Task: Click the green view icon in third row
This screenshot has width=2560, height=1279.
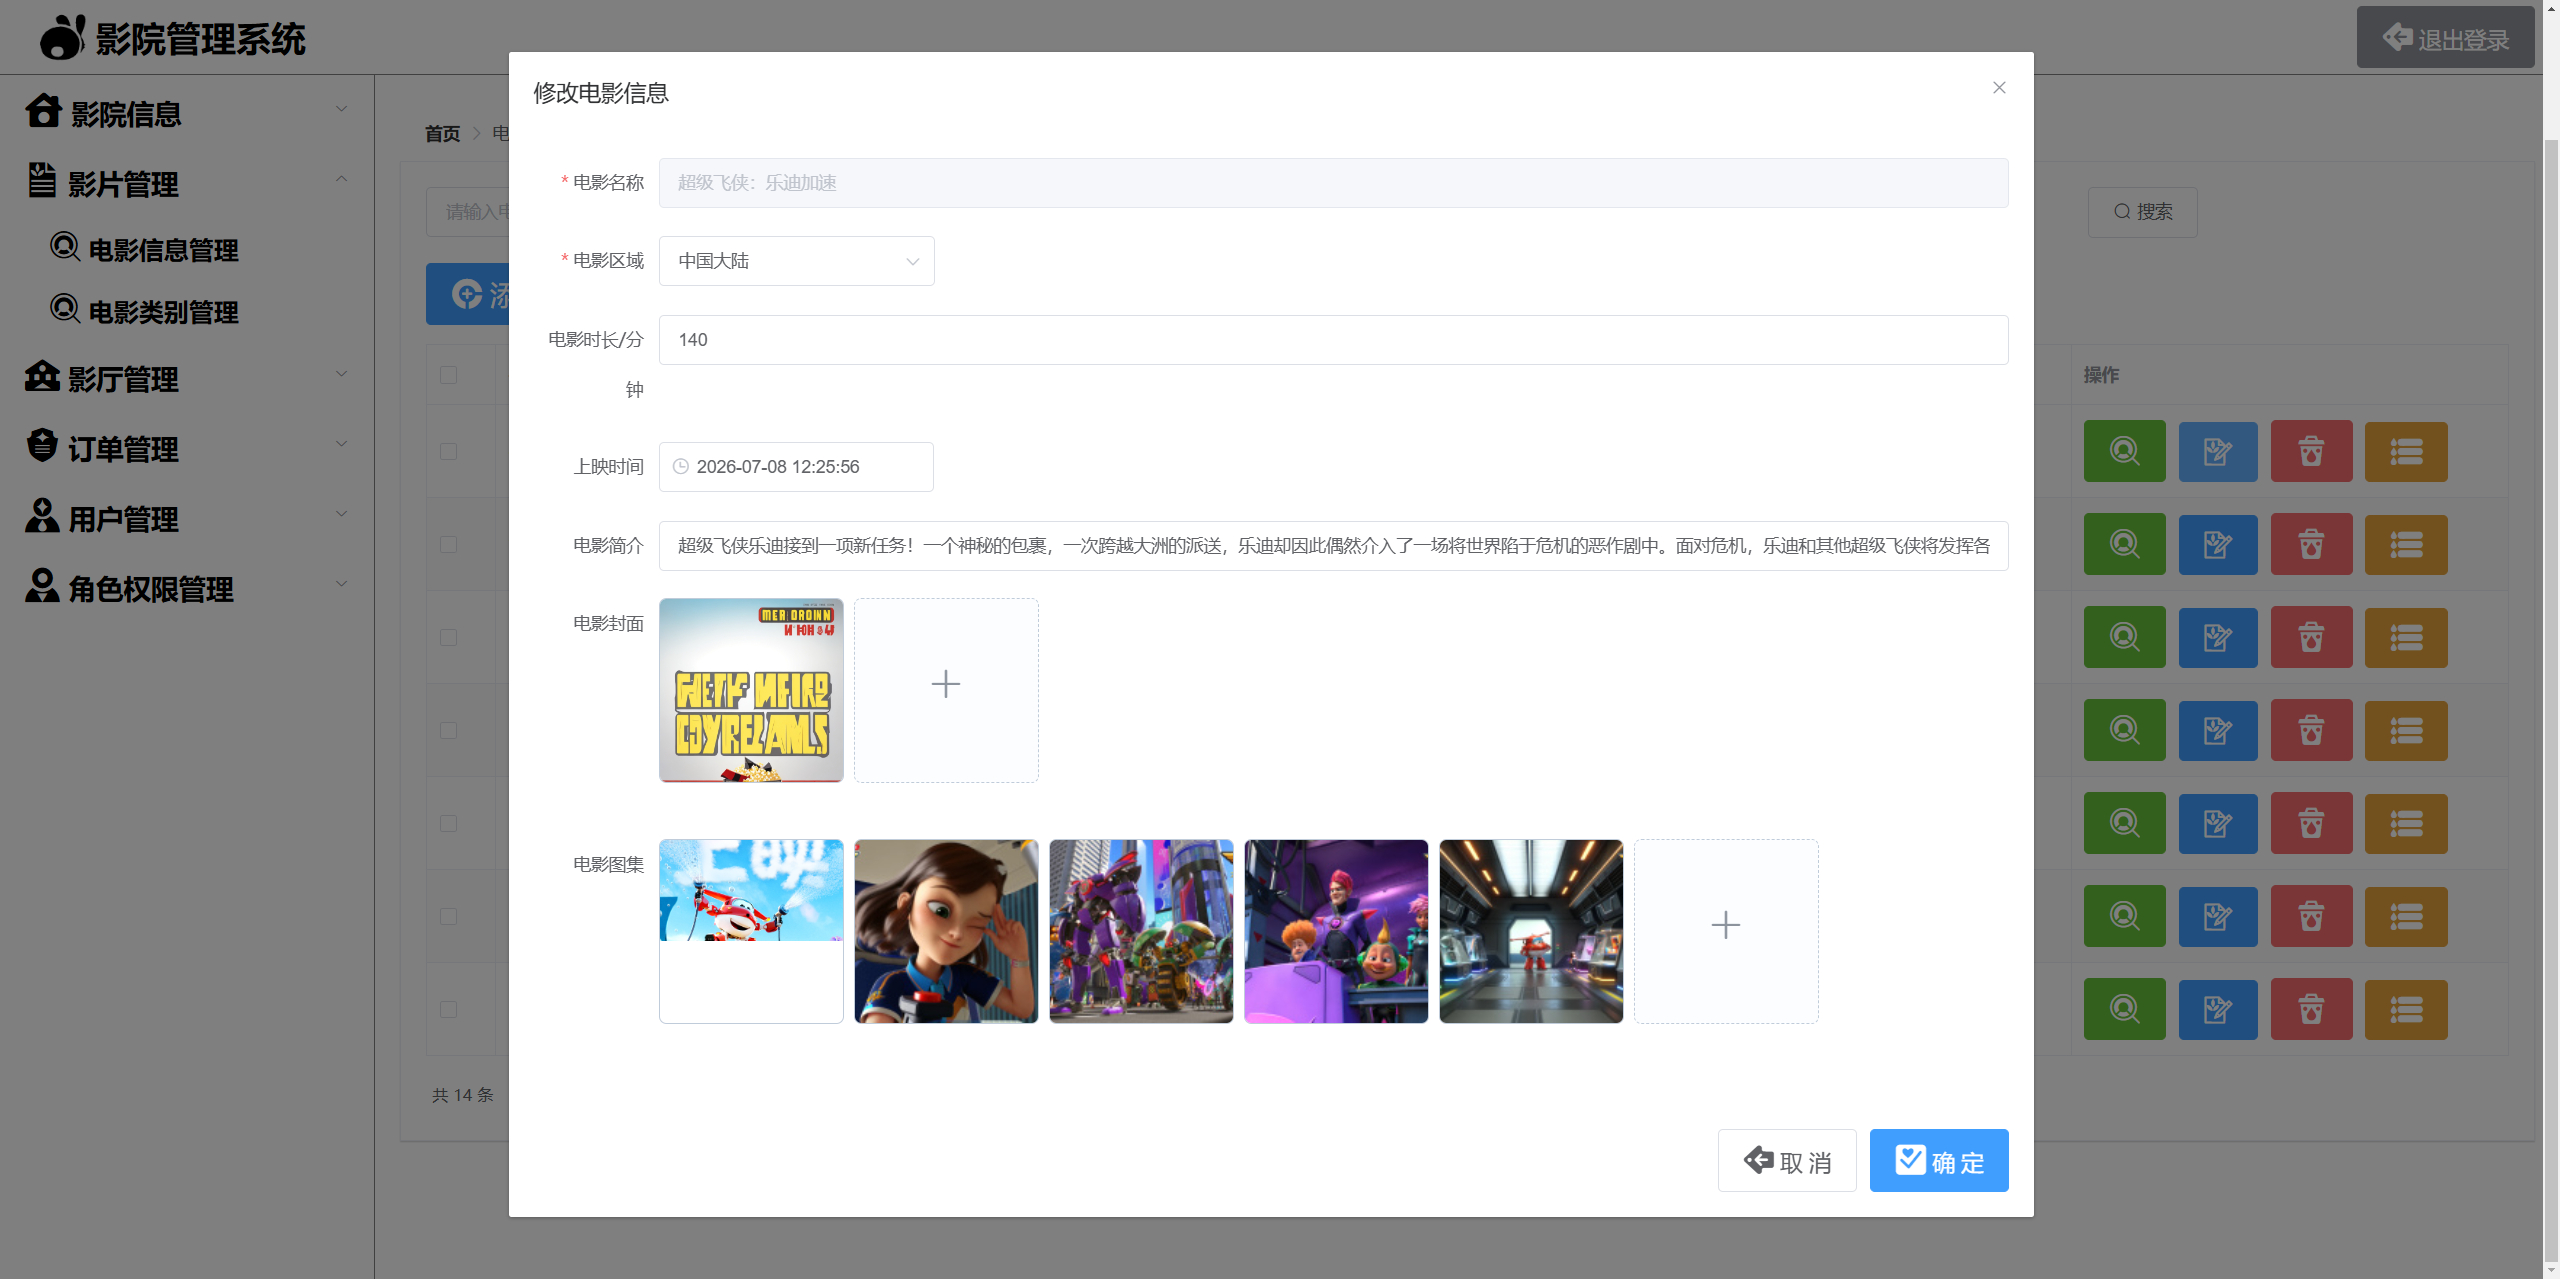Action: (2124, 637)
